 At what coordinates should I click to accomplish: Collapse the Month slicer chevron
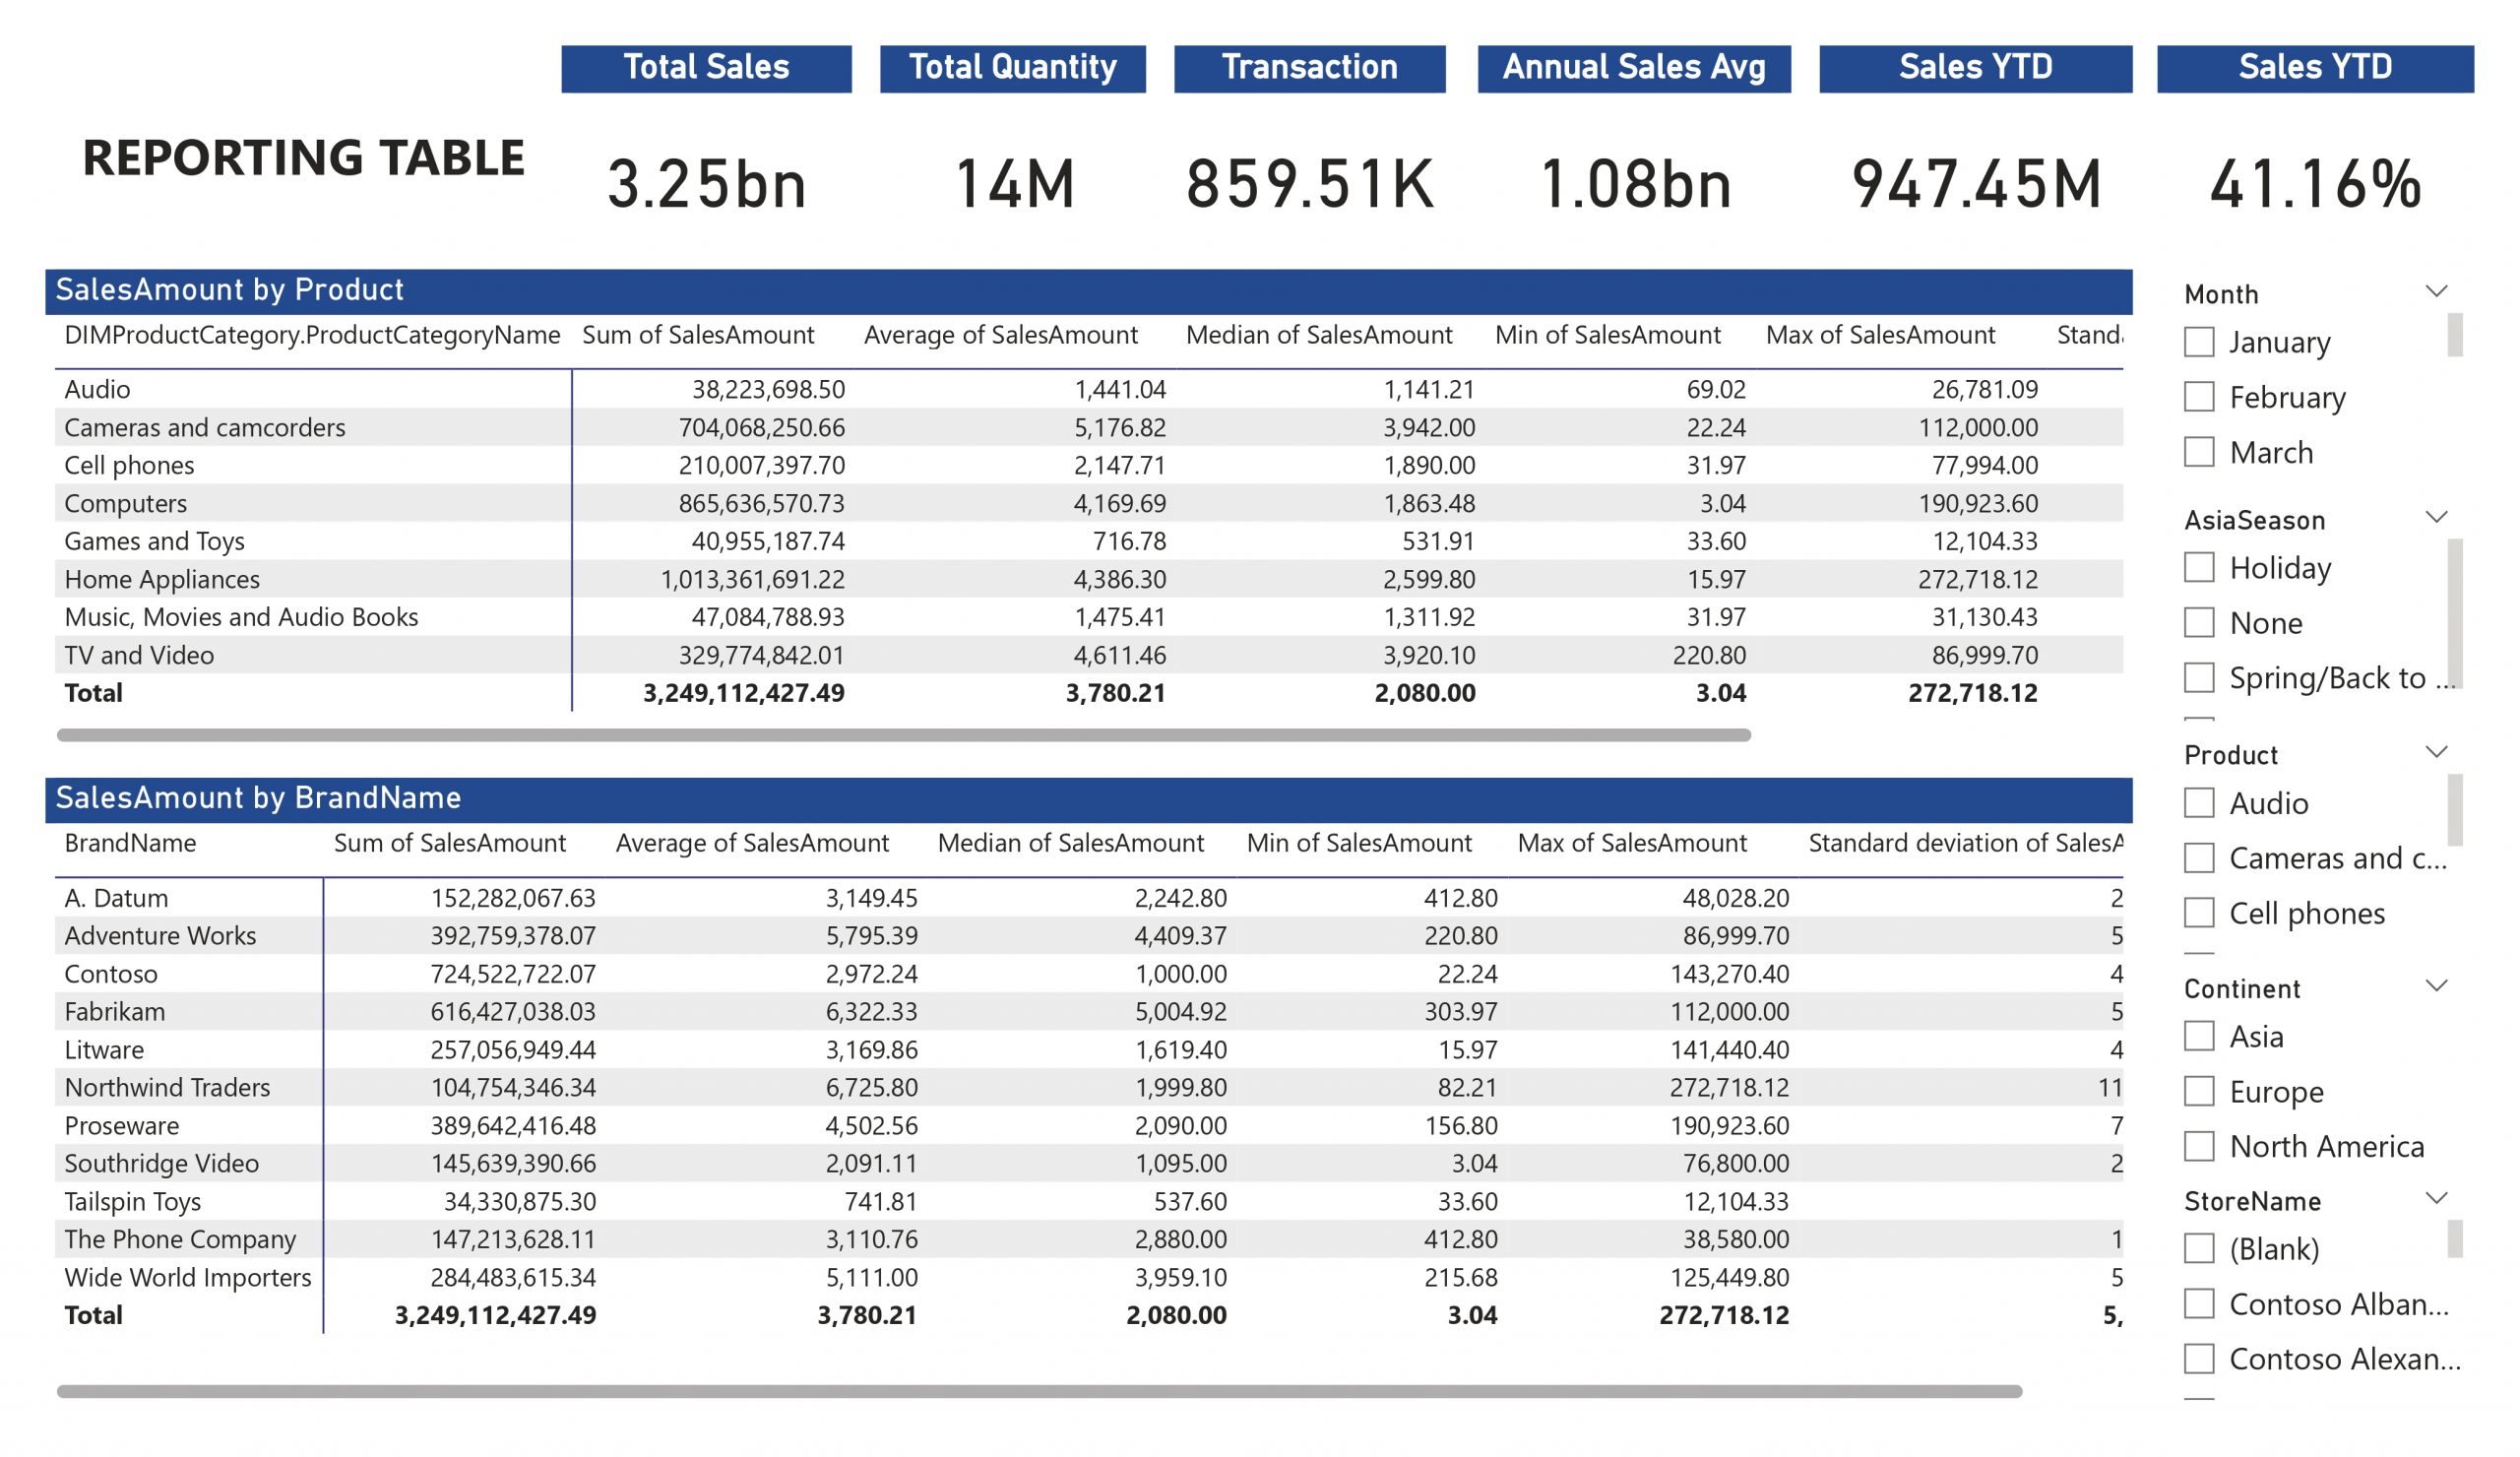click(2436, 292)
